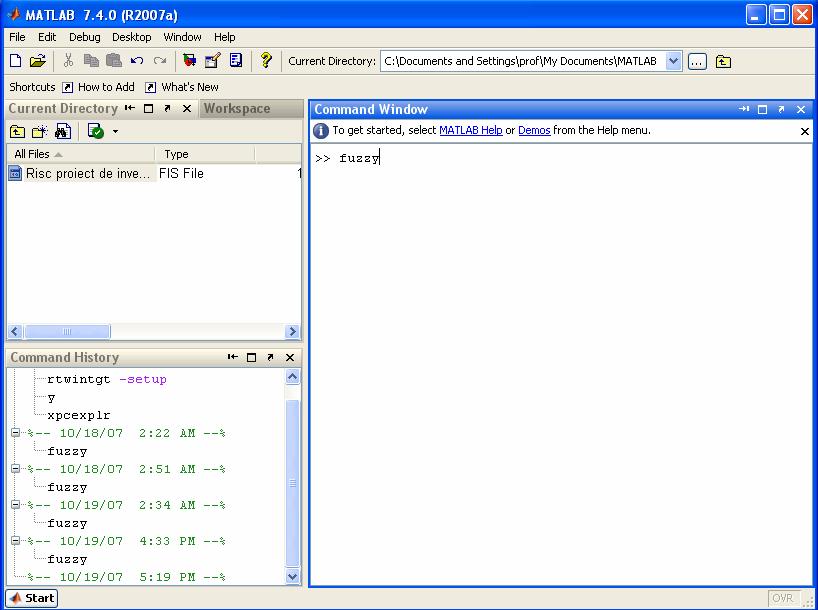Open the How to Add shortcut
Viewport: 818px width, 610px height.
(x=99, y=87)
